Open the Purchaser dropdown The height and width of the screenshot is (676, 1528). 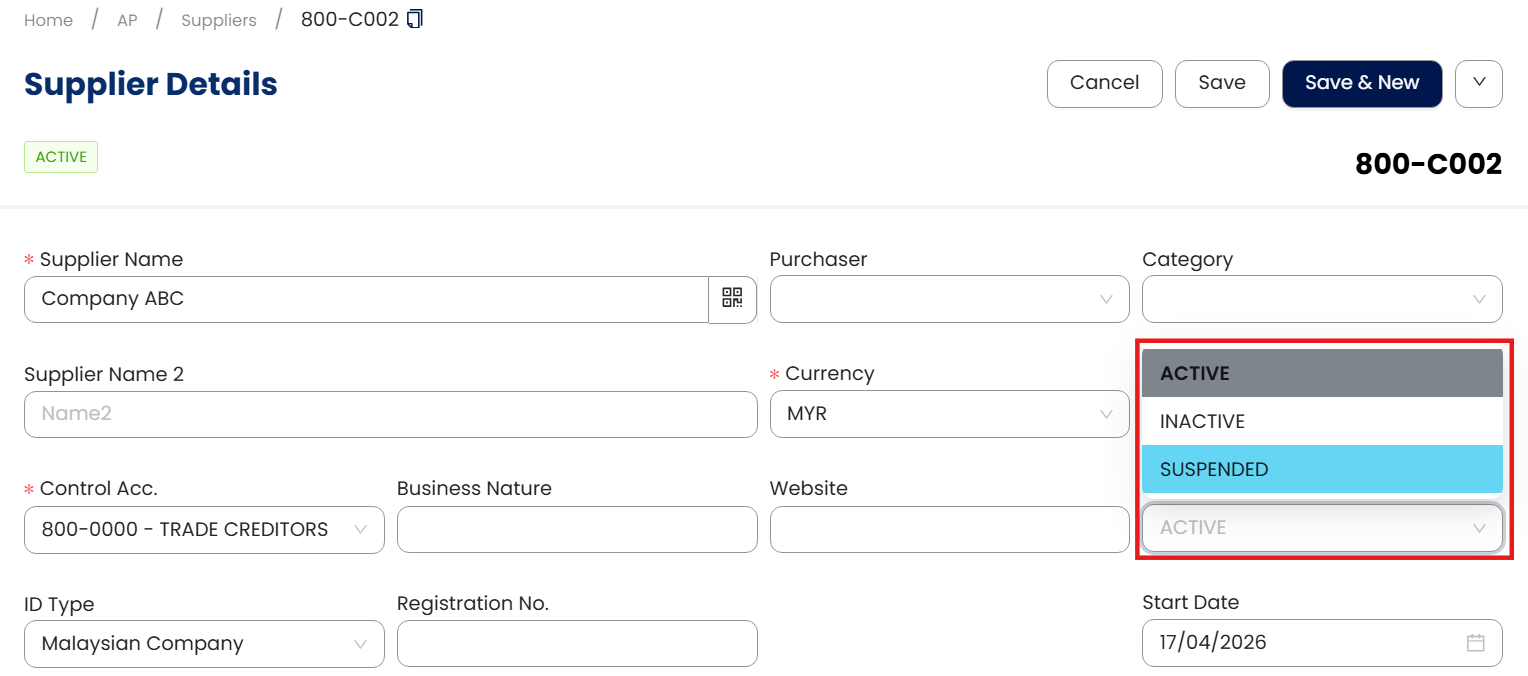coord(949,299)
